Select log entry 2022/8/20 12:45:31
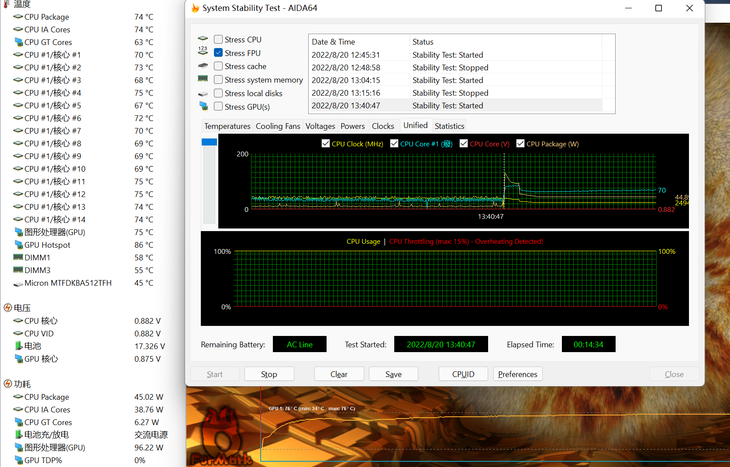This screenshot has width=730, height=467. tap(455, 54)
